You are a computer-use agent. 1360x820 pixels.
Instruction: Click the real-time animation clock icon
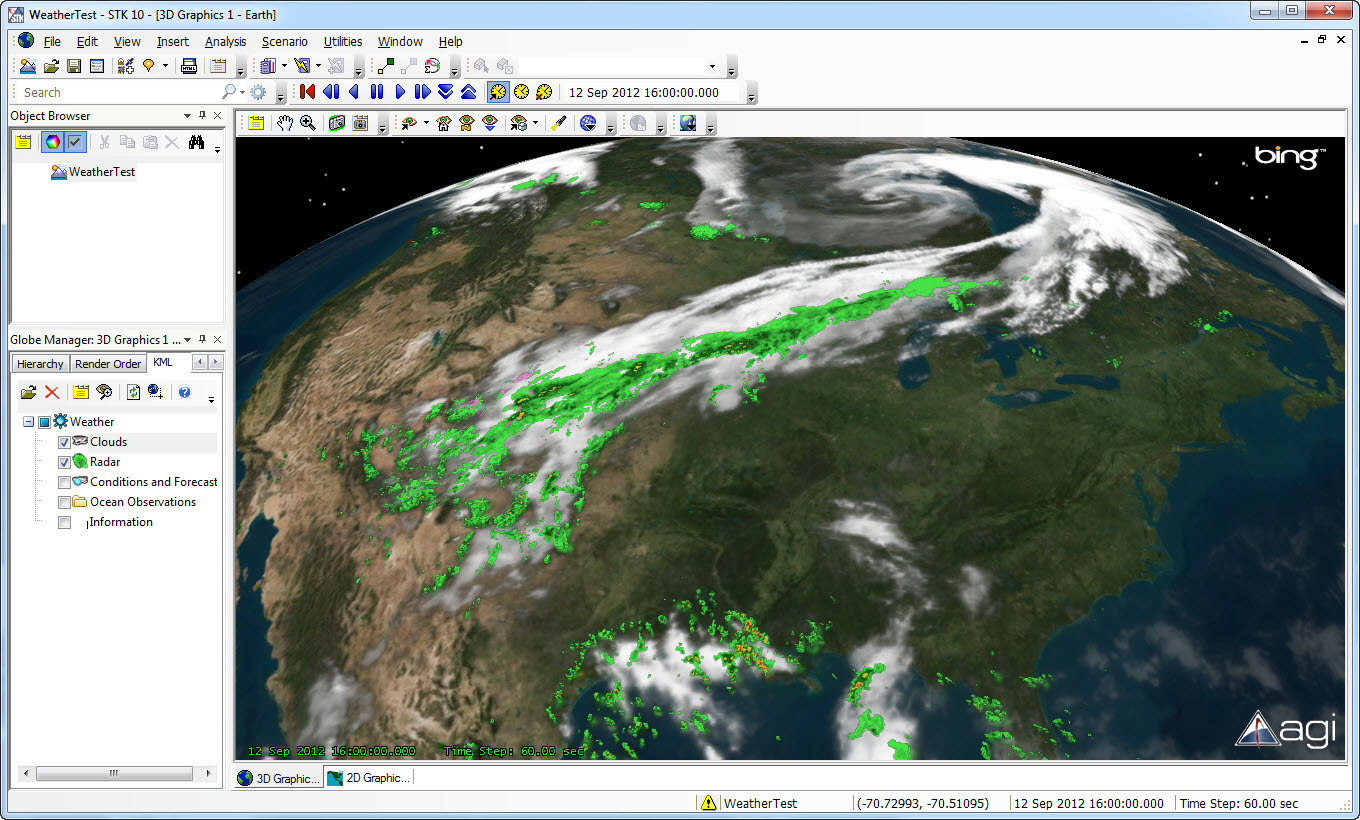[x=521, y=92]
